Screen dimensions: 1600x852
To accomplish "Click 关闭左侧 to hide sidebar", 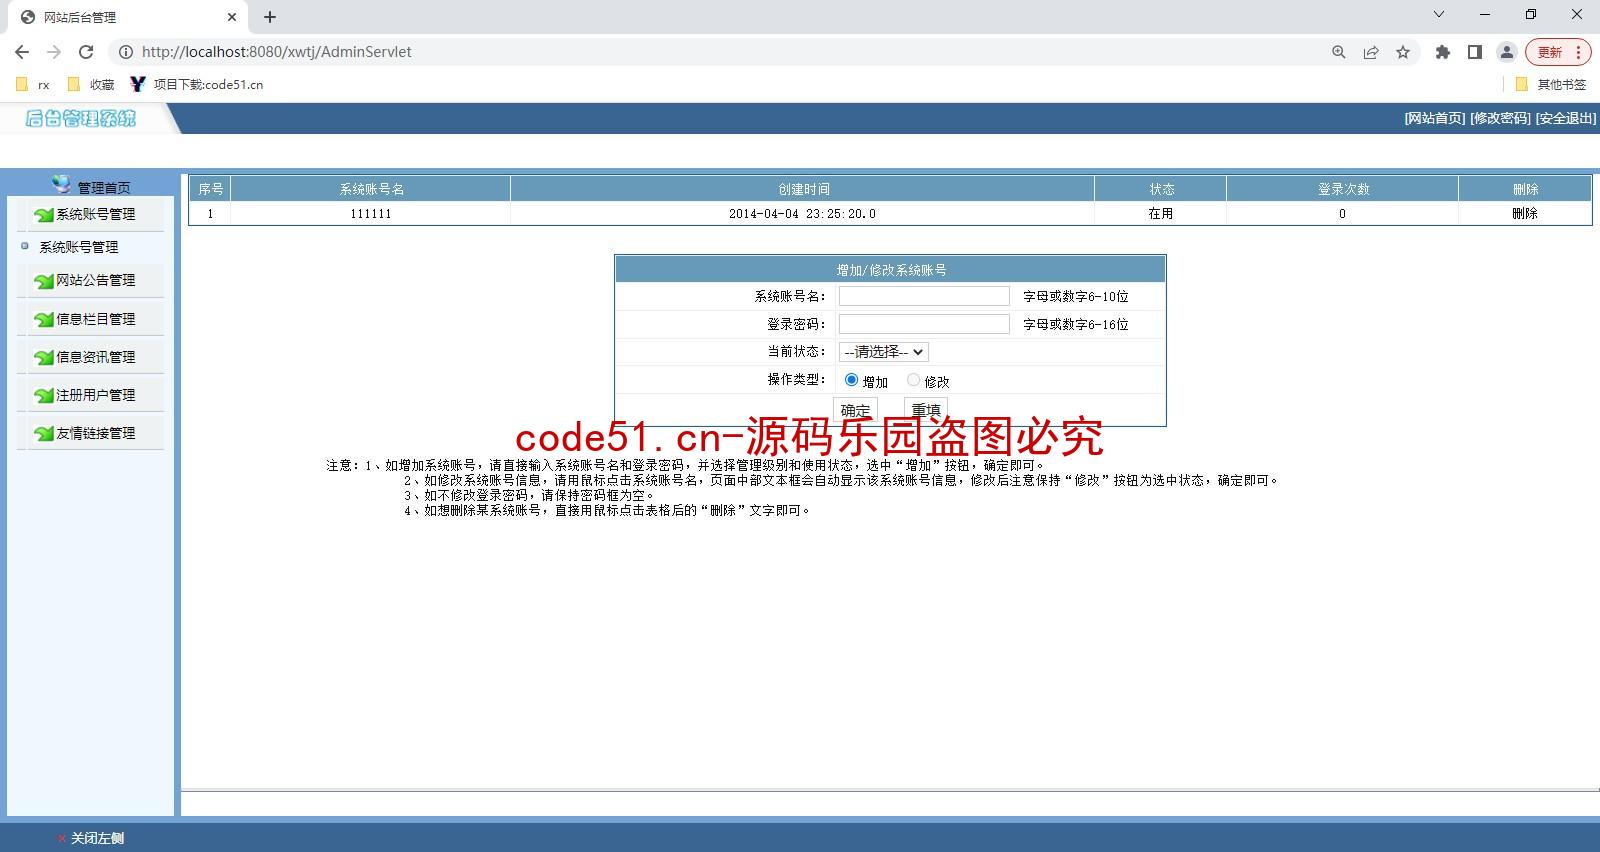I will pyautogui.click(x=97, y=838).
